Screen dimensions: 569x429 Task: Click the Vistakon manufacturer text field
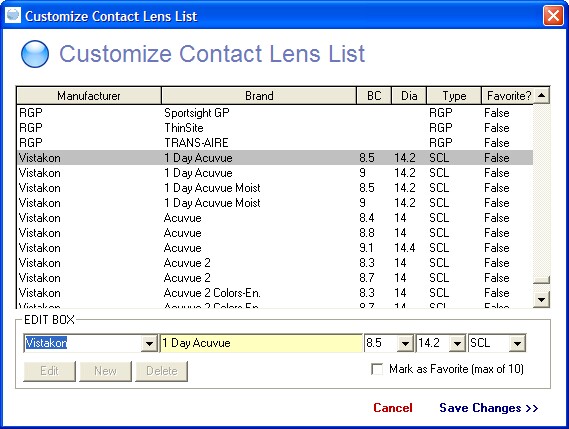[83, 343]
